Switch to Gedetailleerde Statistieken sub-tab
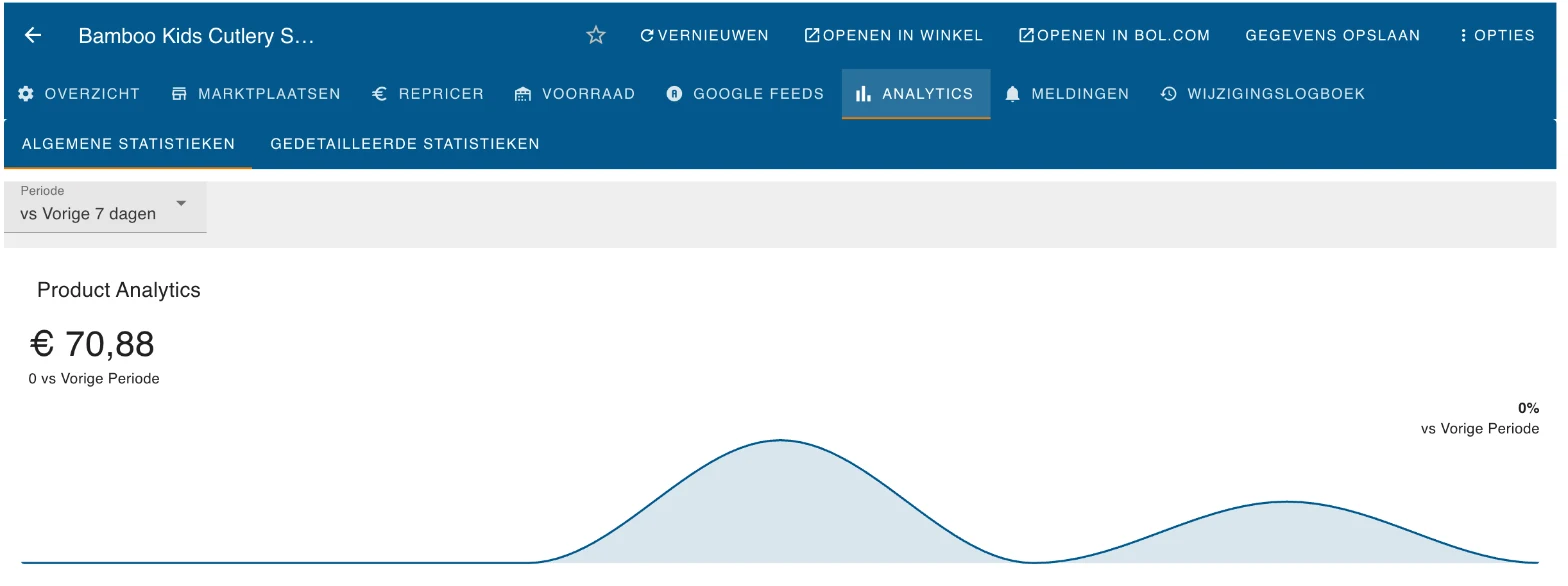 click(x=405, y=144)
